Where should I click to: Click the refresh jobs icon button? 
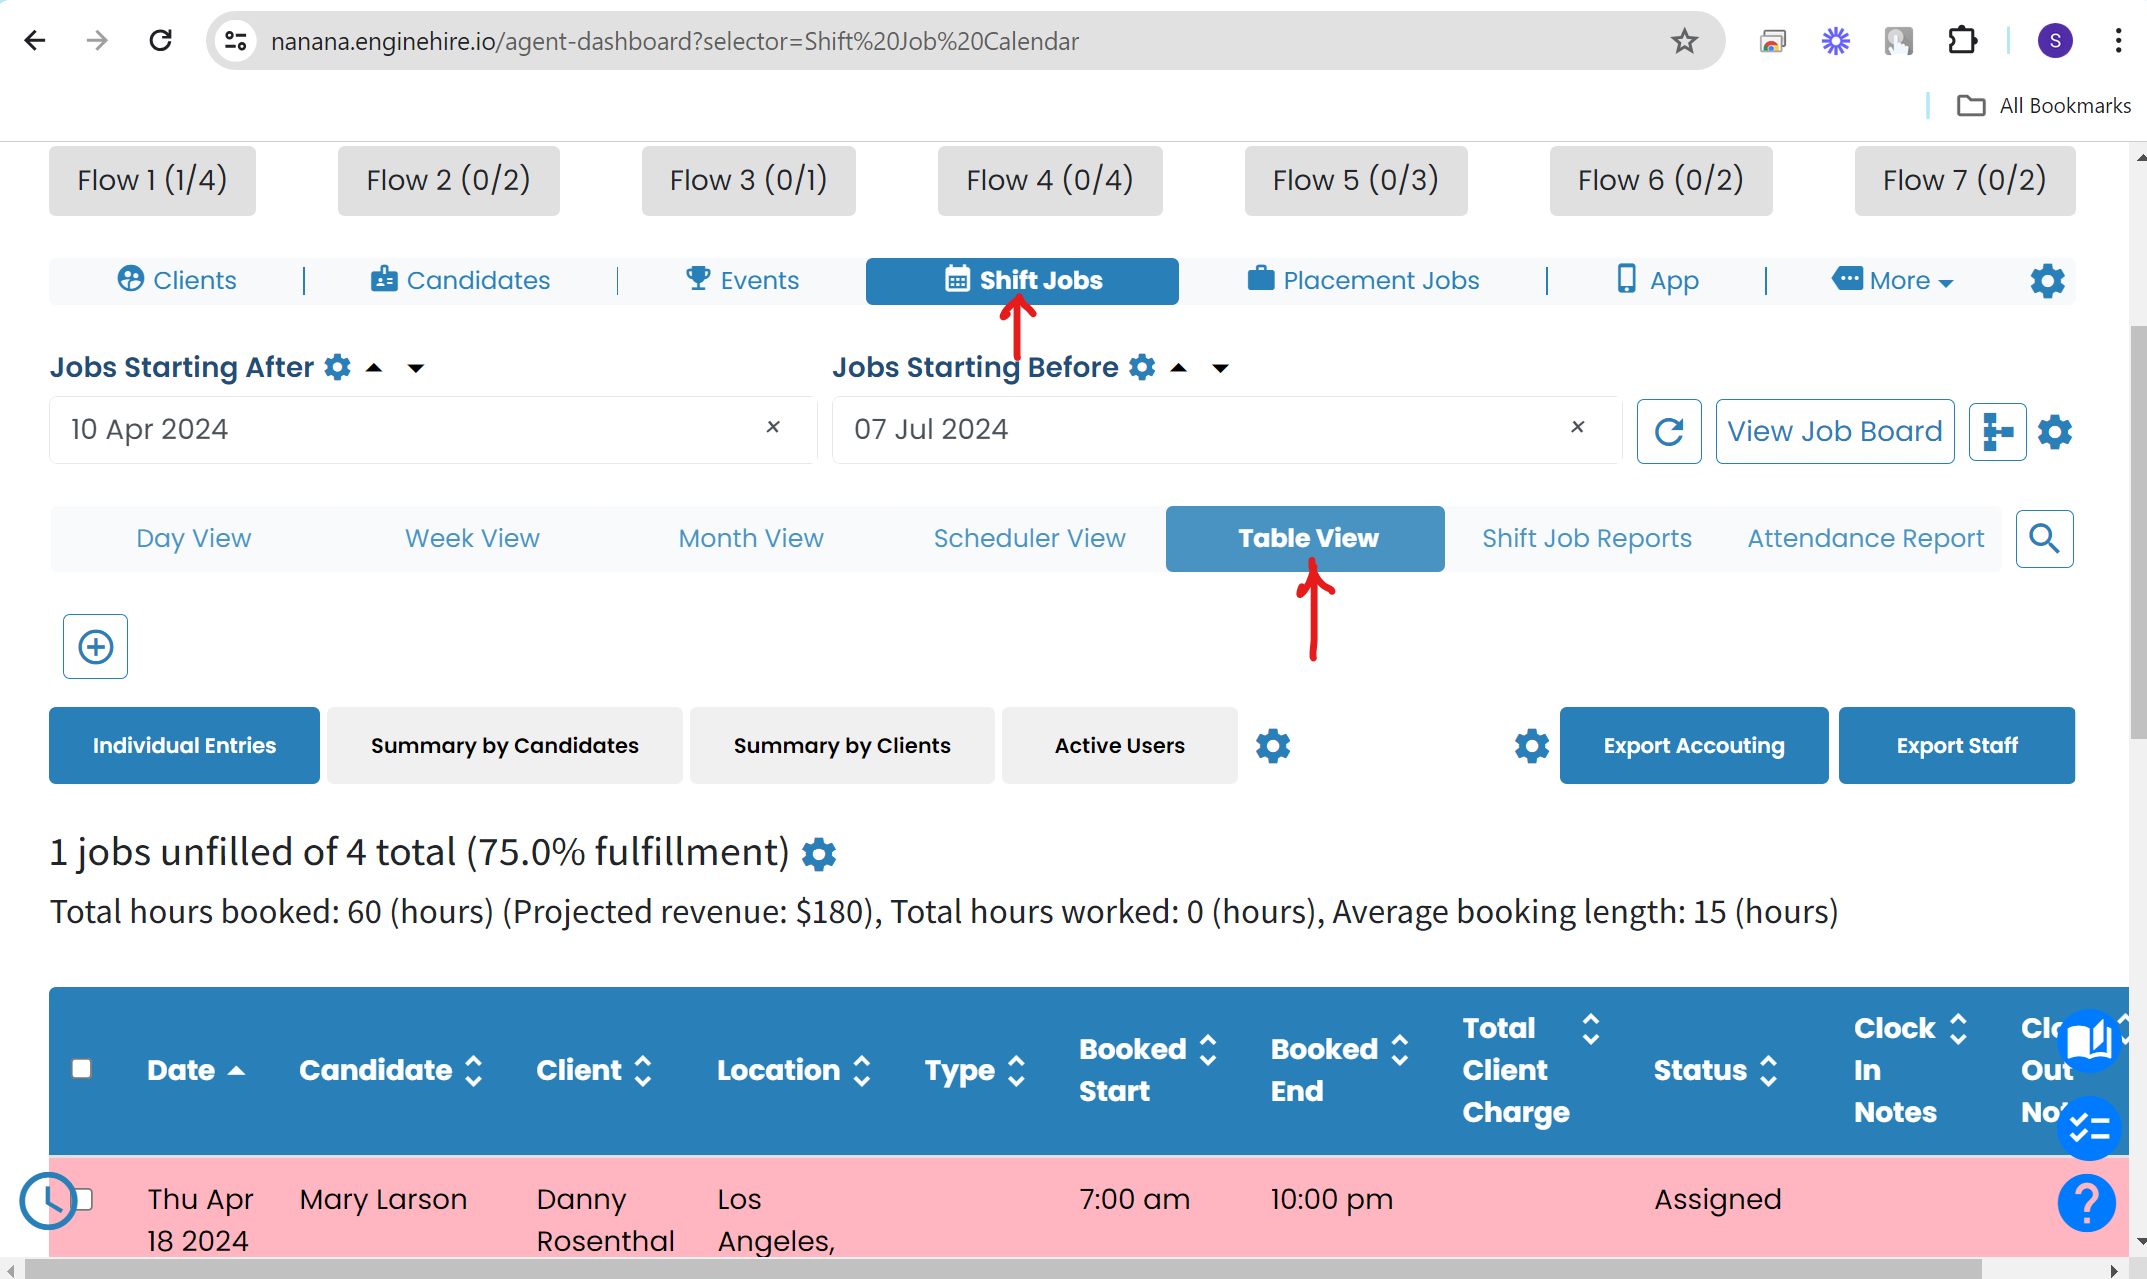pos(1668,432)
